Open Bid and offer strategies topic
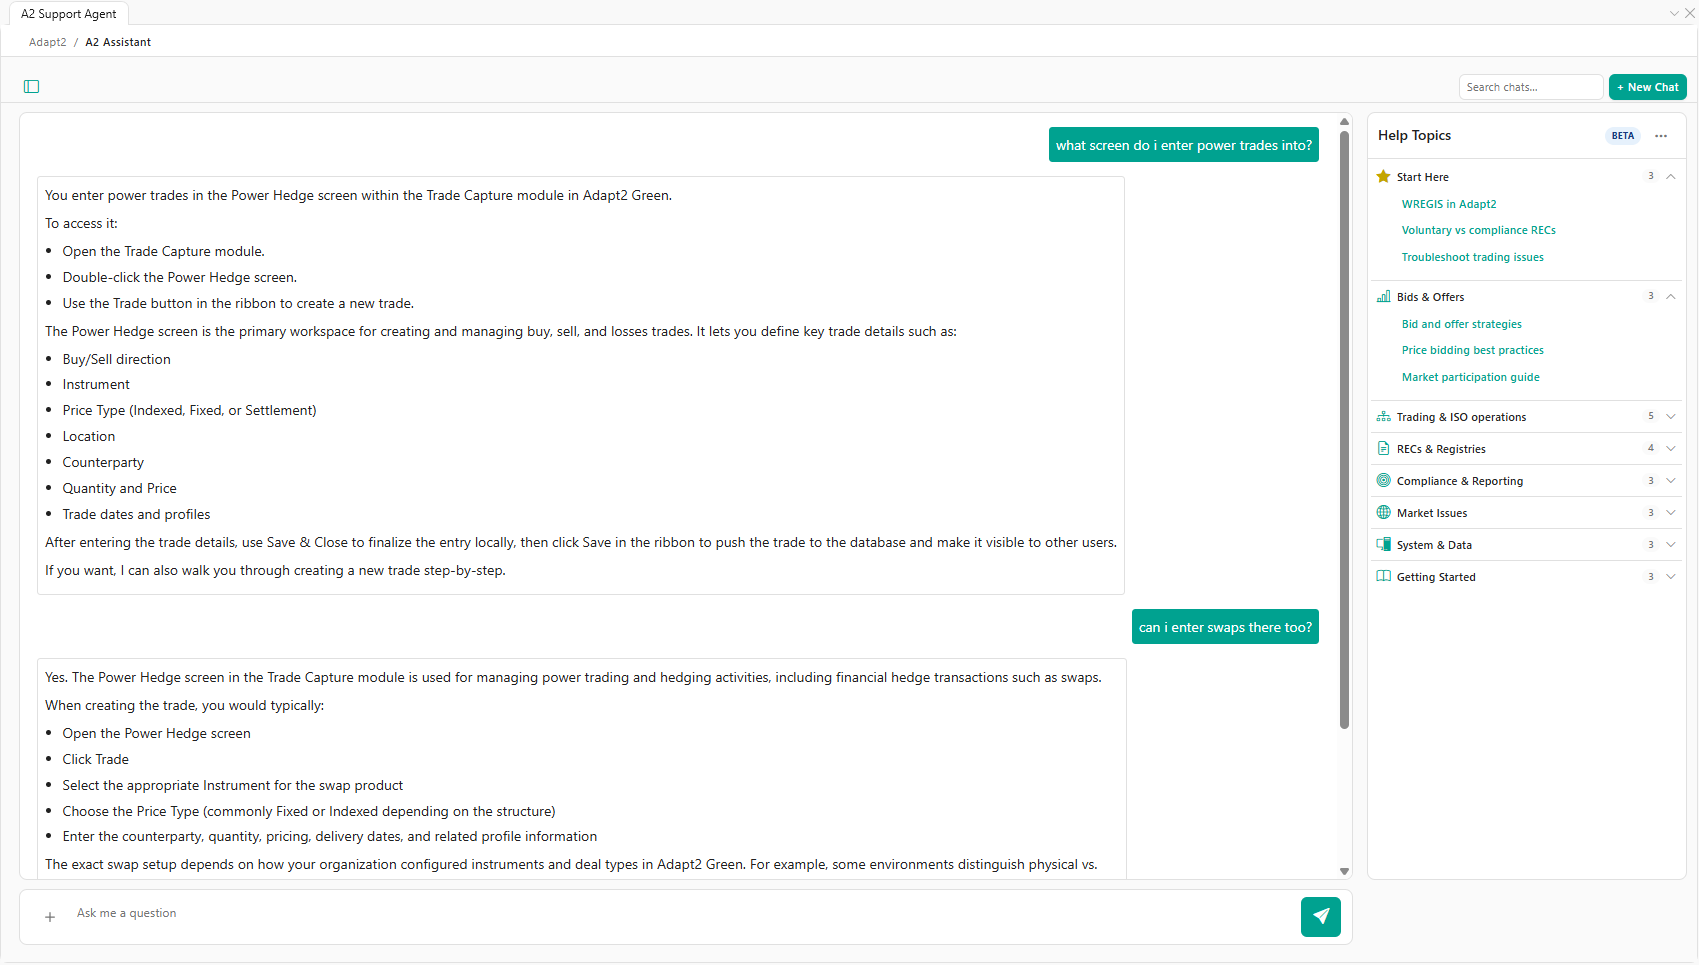Image resolution: width=1699 pixels, height=965 pixels. click(x=1462, y=324)
